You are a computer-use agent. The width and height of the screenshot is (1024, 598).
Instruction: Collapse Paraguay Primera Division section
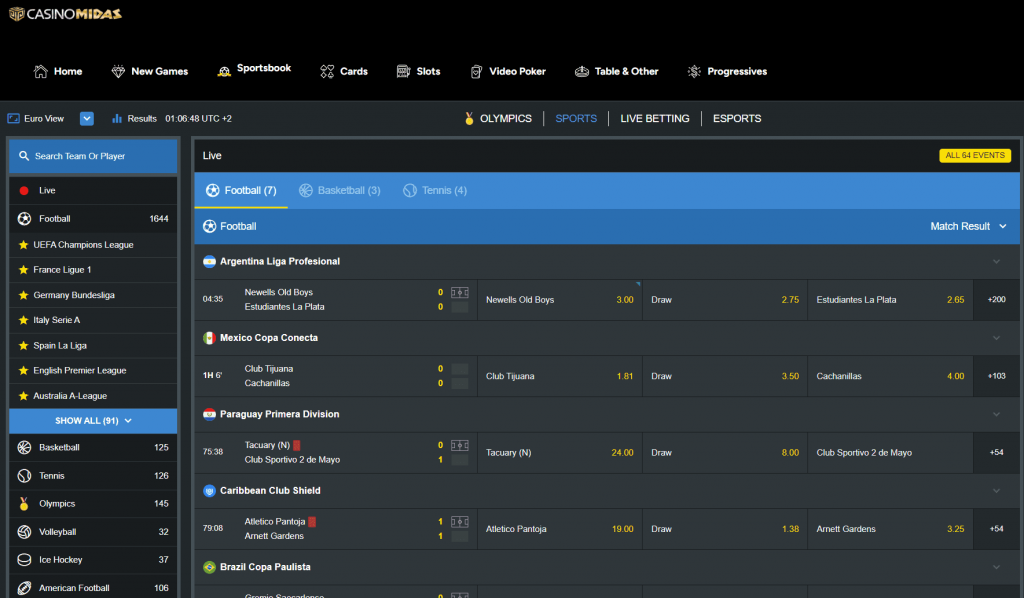click(x=997, y=414)
